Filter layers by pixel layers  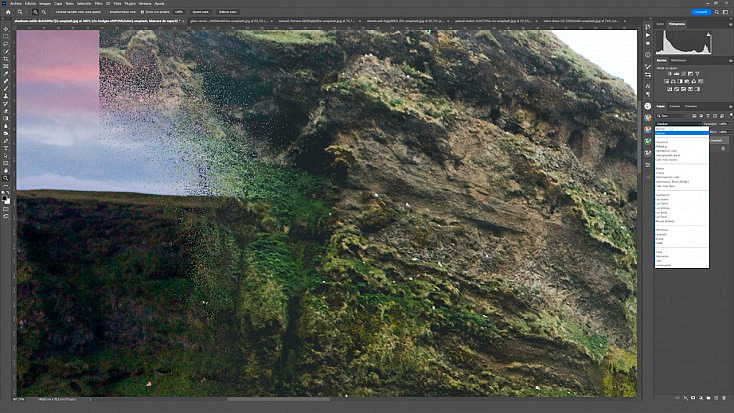click(694, 116)
